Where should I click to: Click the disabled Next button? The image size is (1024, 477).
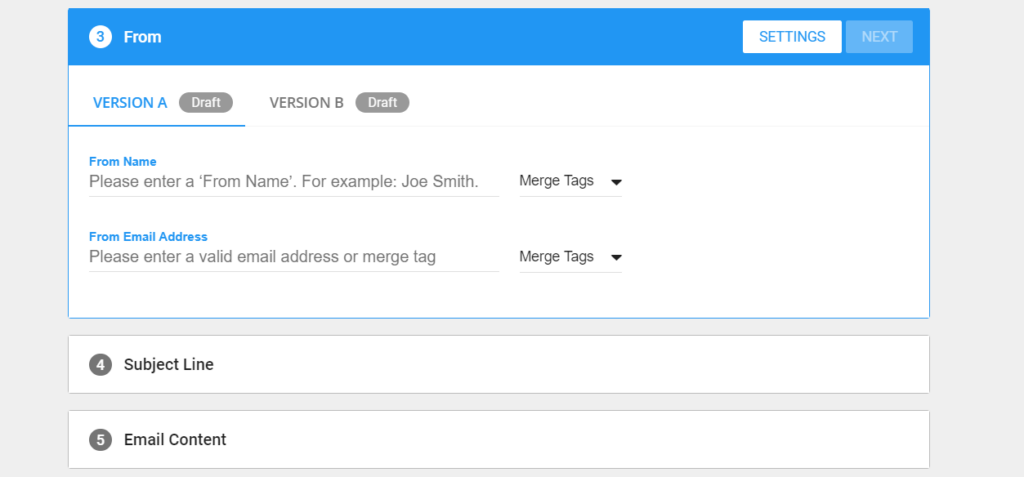[x=879, y=37]
